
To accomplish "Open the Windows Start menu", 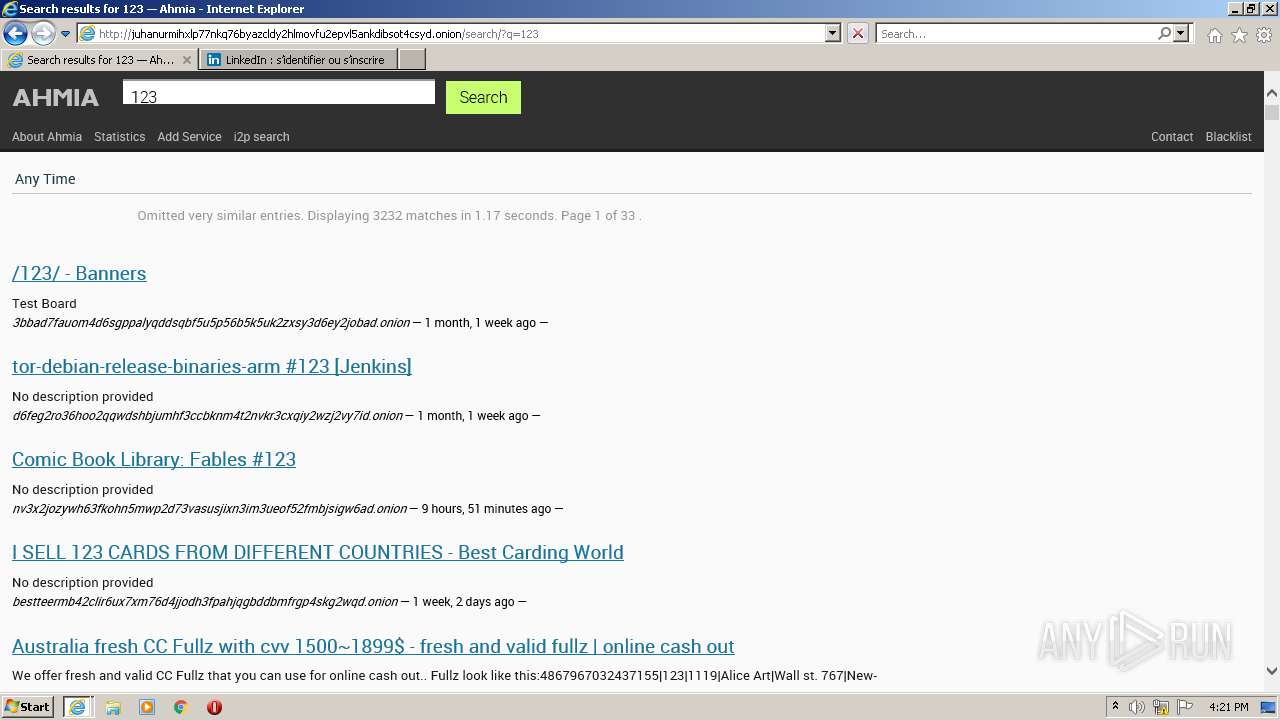I will point(28,707).
